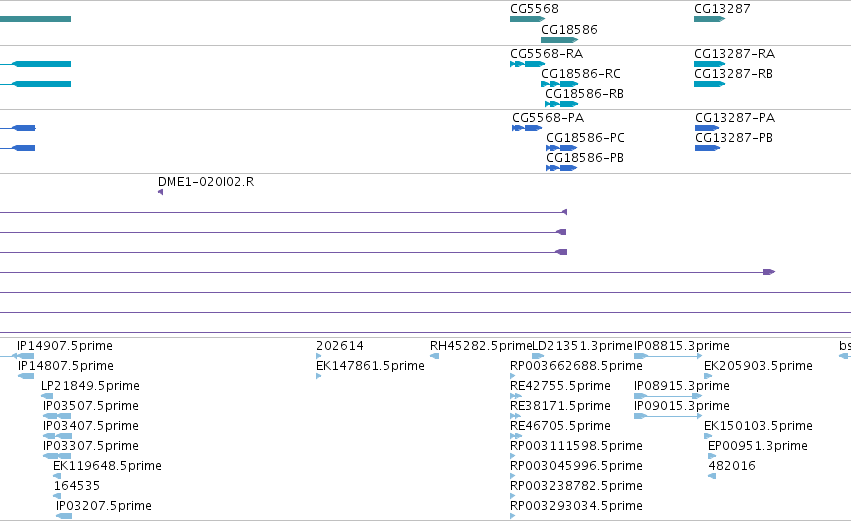The image size is (851, 521).
Task: Select transcript CG5568-RA
Action: pyautogui.click(x=528, y=64)
